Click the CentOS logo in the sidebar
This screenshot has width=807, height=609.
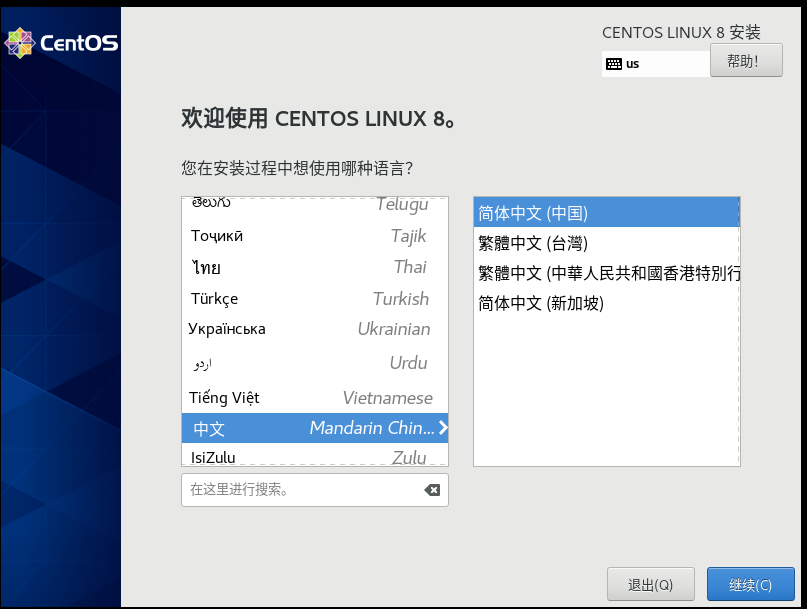[61, 43]
